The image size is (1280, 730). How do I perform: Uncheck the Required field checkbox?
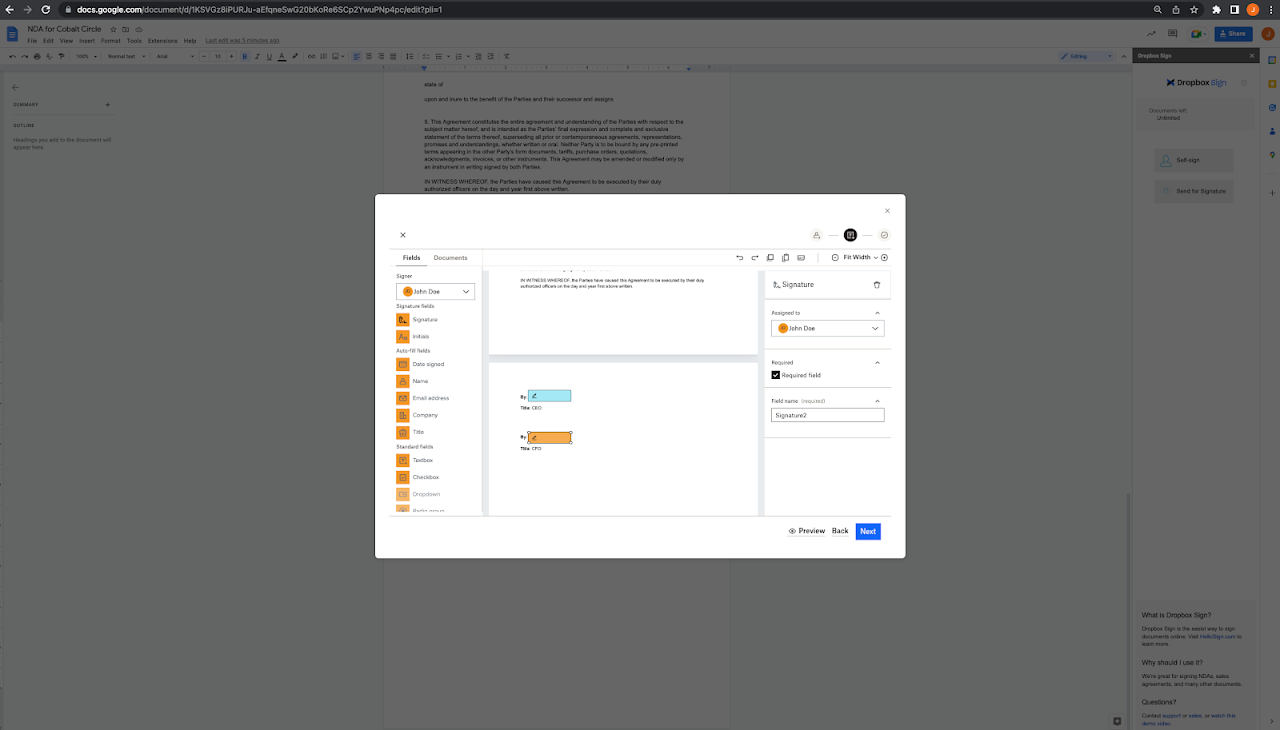tap(775, 375)
